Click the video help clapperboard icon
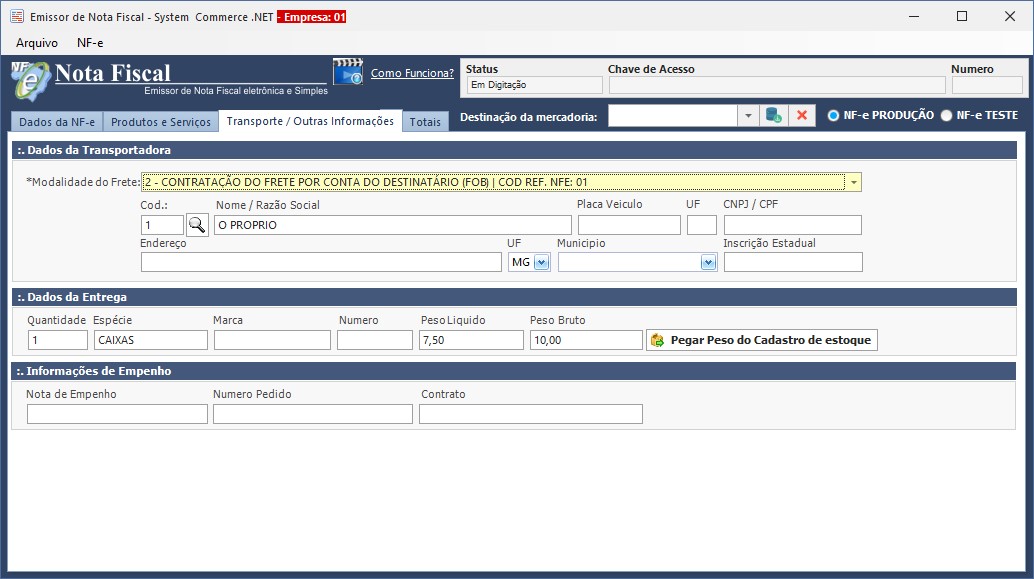This screenshot has height=579, width=1034. pos(348,73)
